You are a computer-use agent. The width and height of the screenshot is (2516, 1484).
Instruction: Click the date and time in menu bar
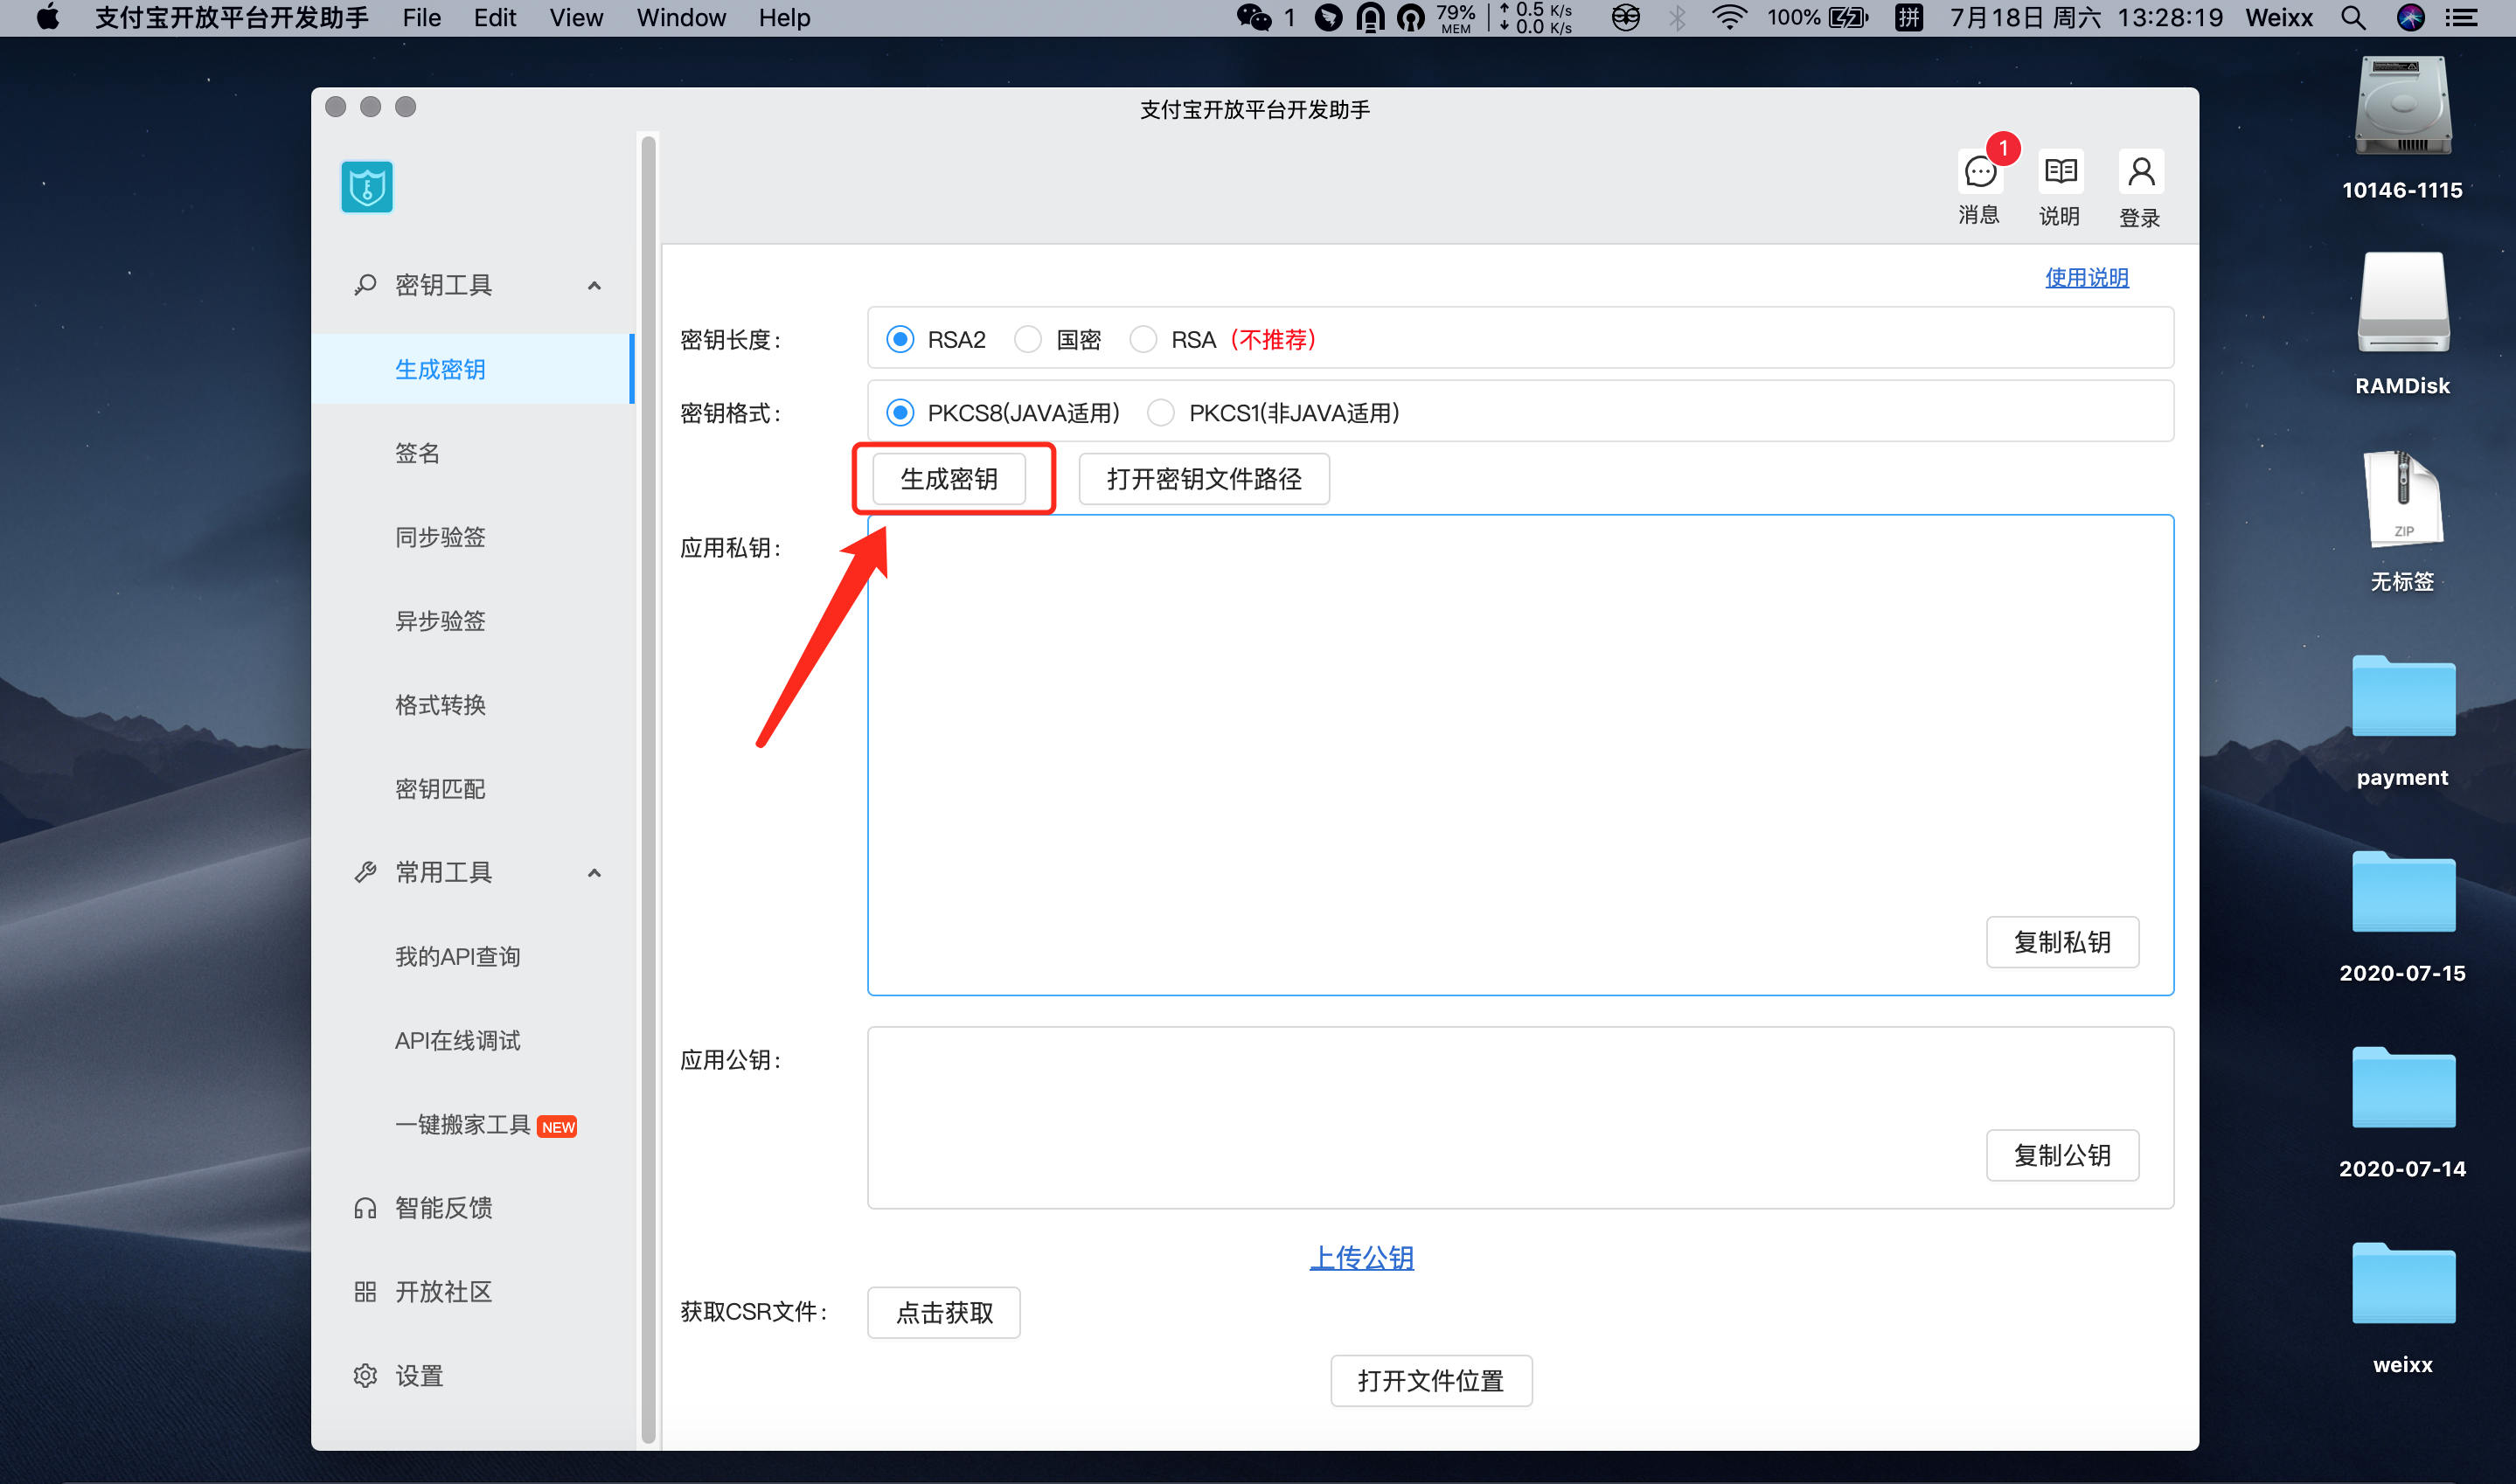click(2085, 17)
